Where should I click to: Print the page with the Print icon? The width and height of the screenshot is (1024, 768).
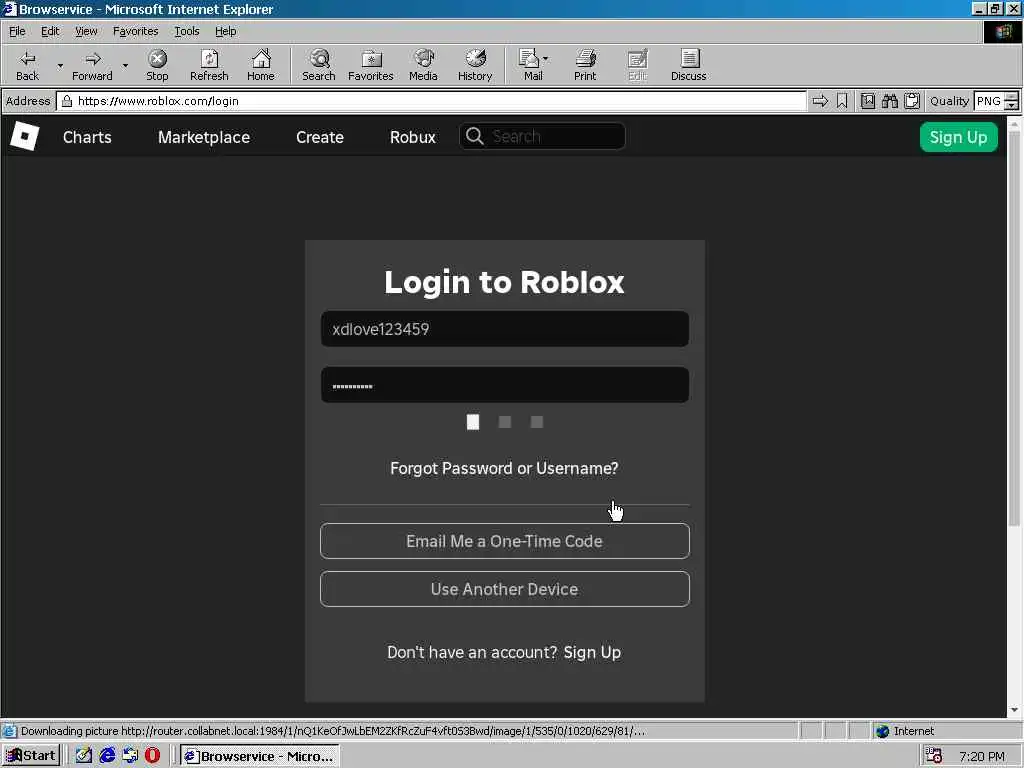(585, 65)
